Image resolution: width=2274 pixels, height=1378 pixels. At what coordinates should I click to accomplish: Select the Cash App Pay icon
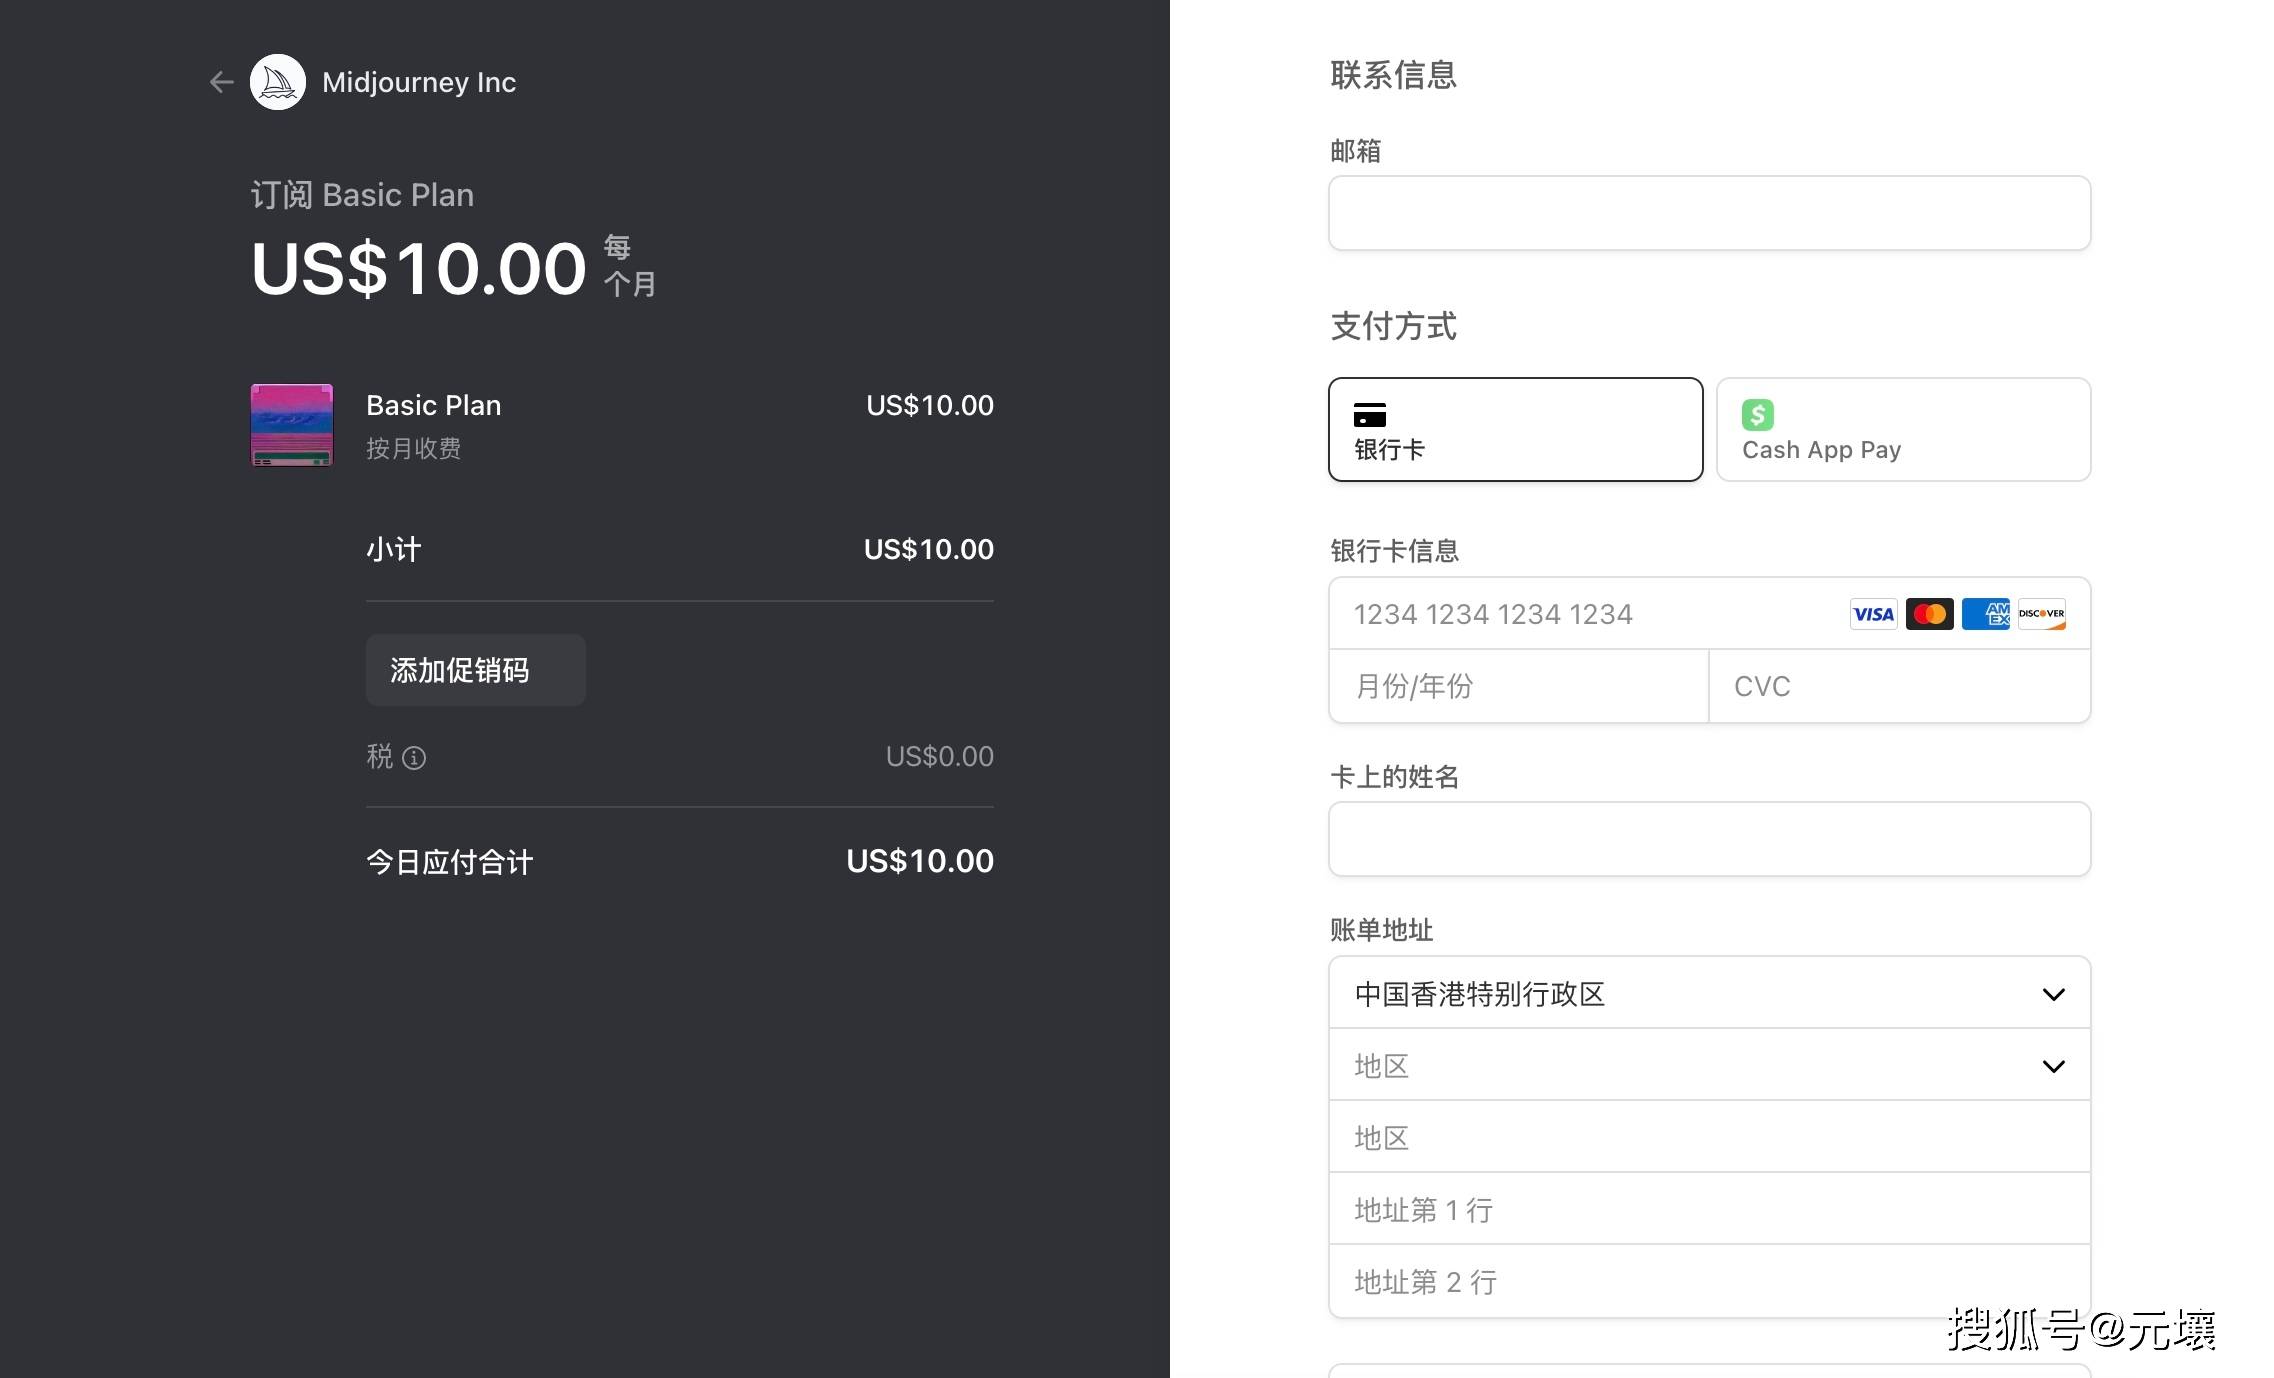[1757, 413]
